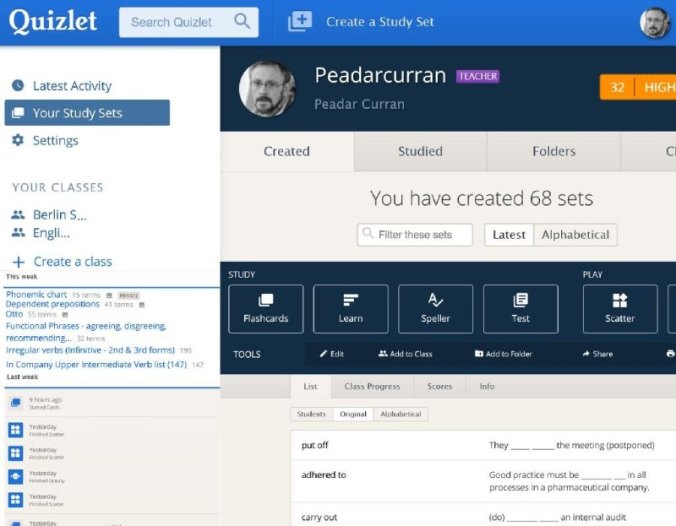This screenshot has height=526, width=676.
Task: Click Add to Folder tool
Action: (503, 354)
